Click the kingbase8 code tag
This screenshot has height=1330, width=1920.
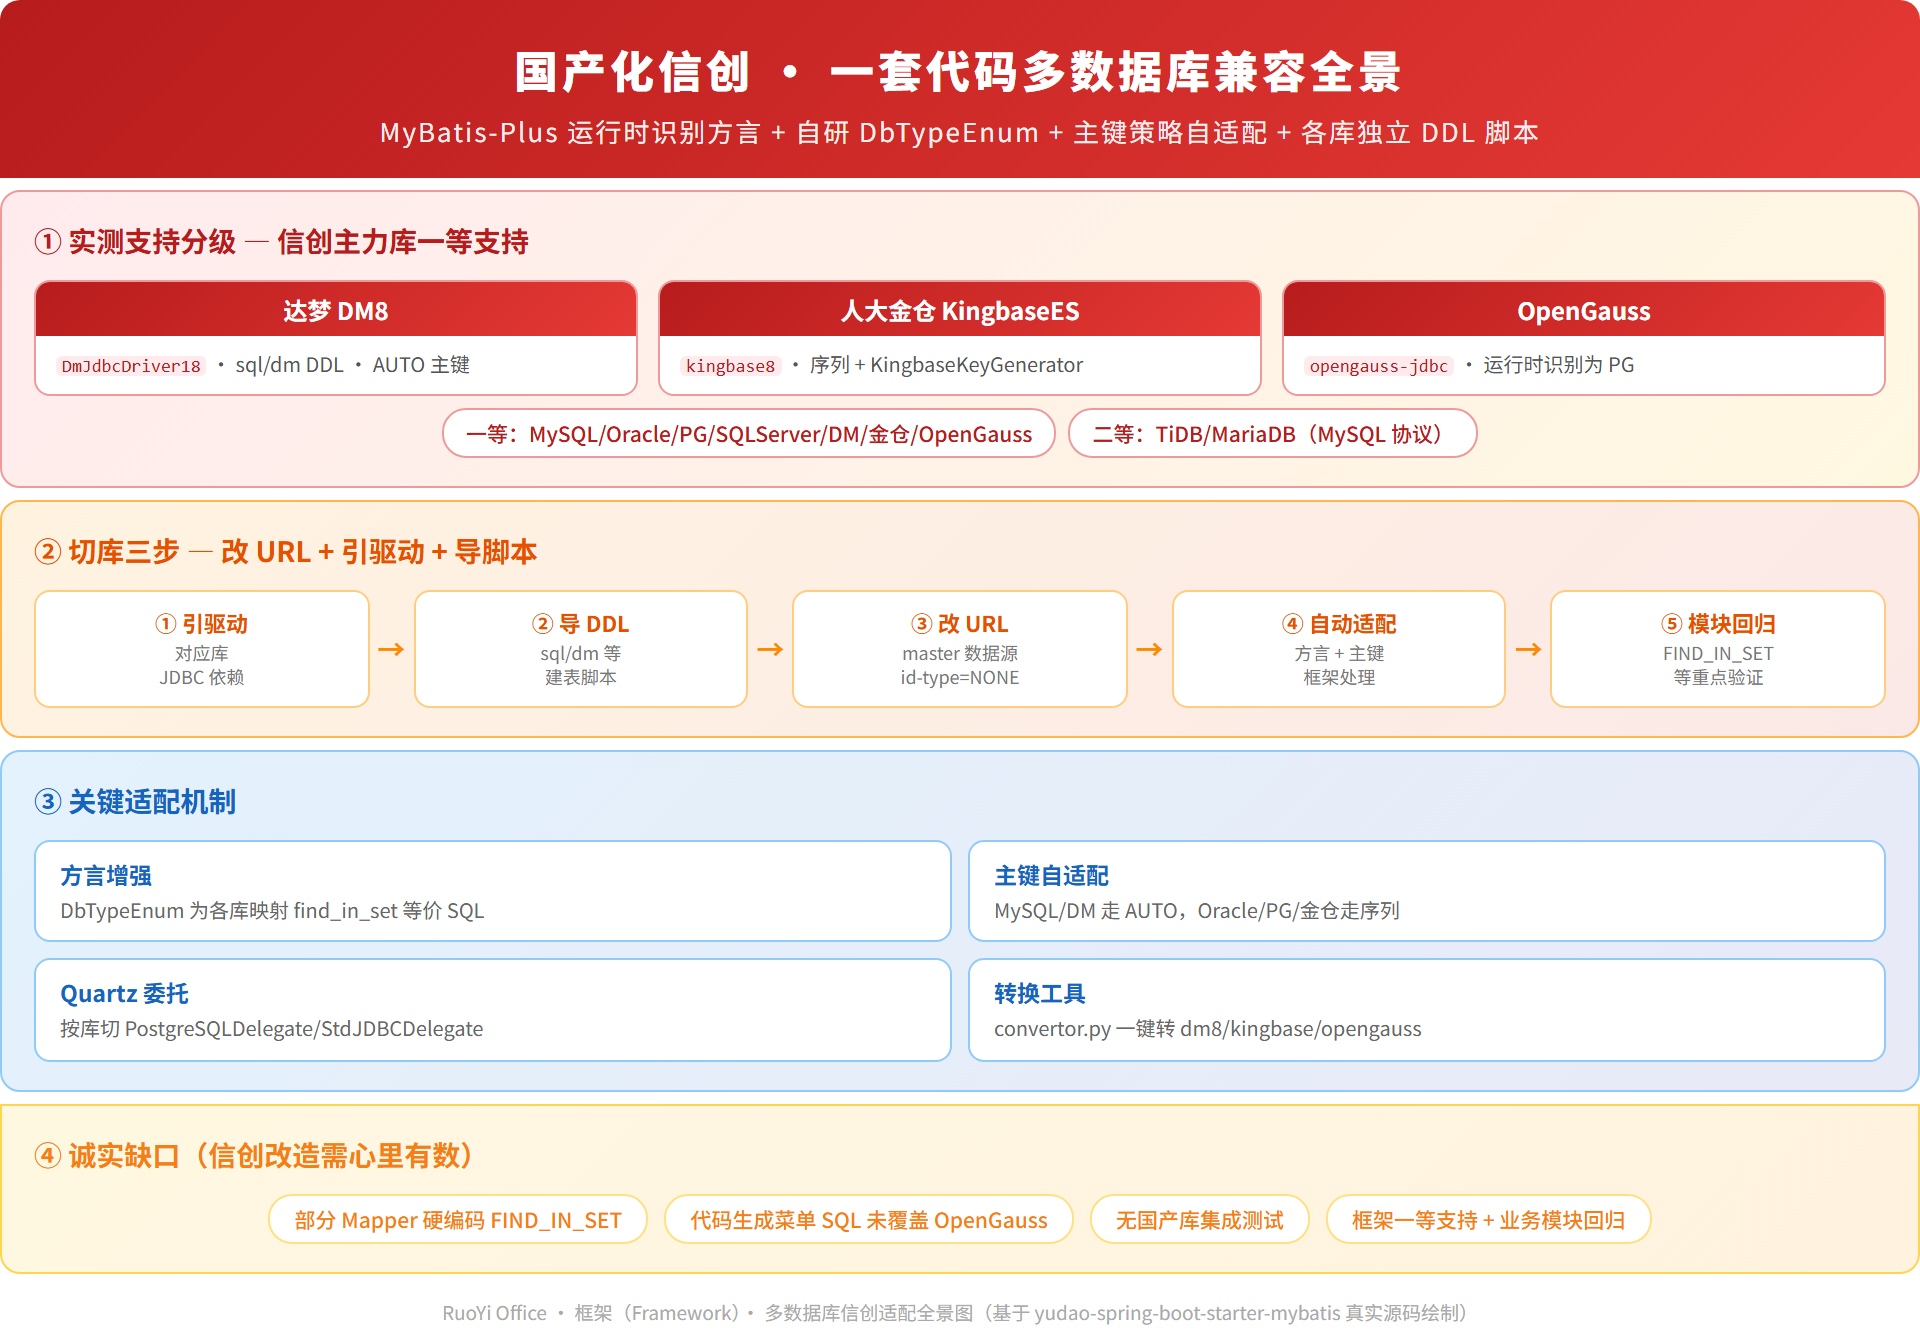tap(730, 366)
